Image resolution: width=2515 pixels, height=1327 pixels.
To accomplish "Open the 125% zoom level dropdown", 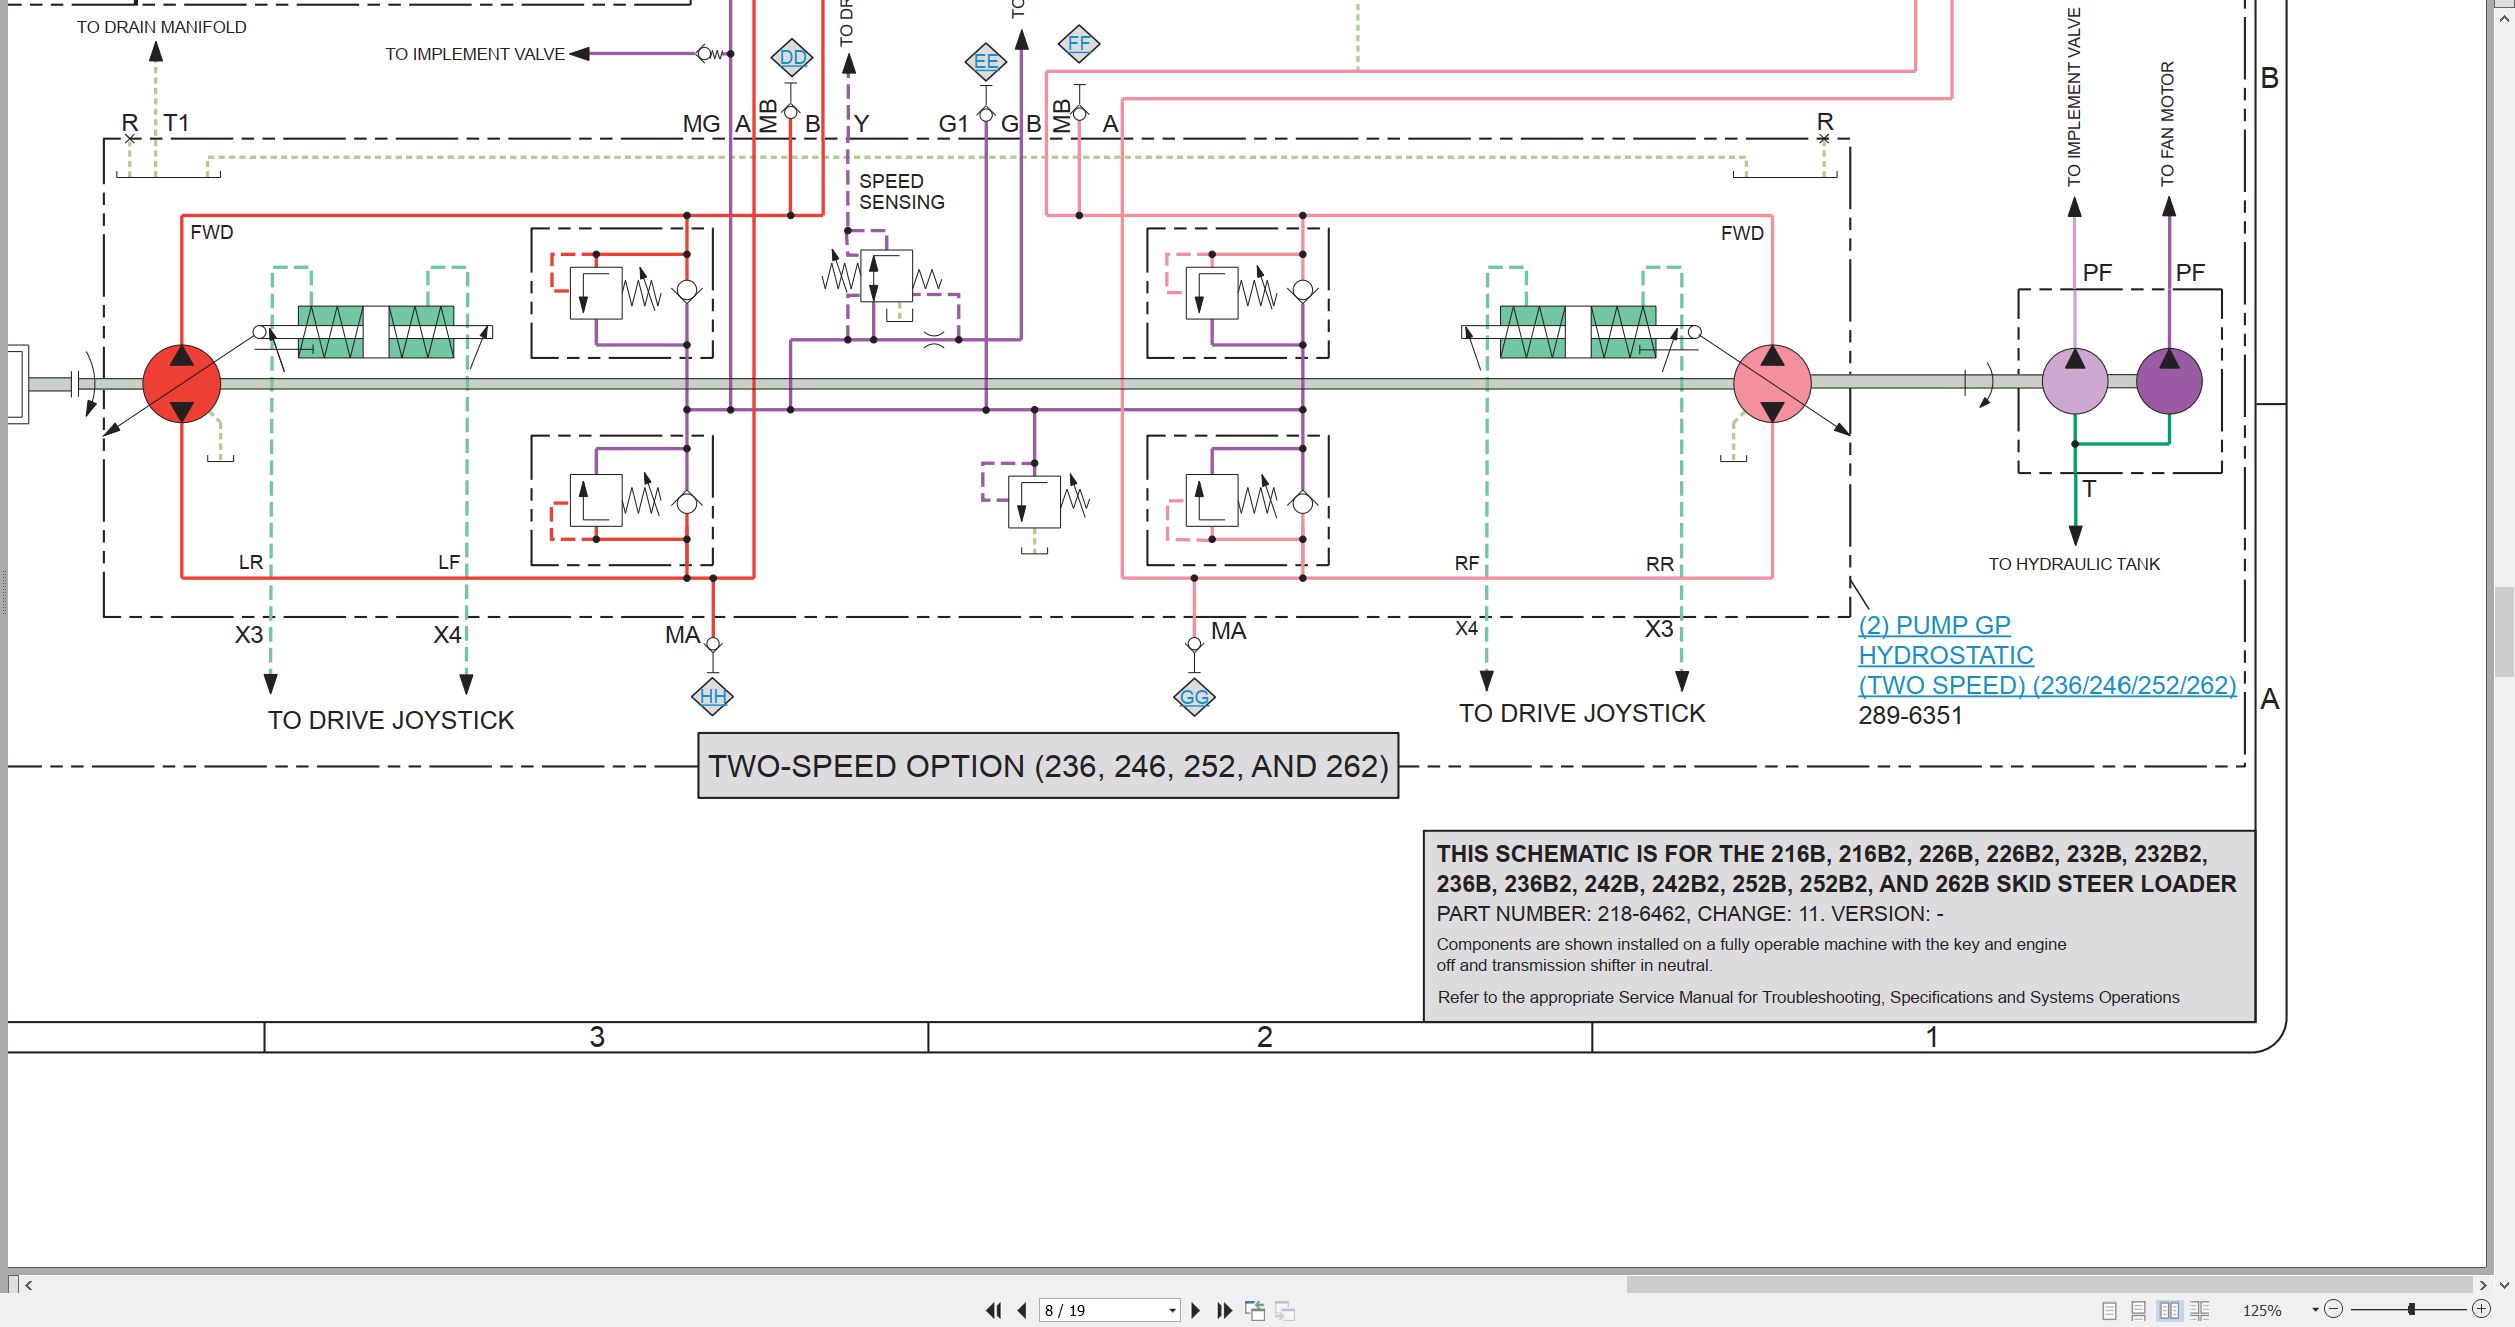I will 2314,1310.
